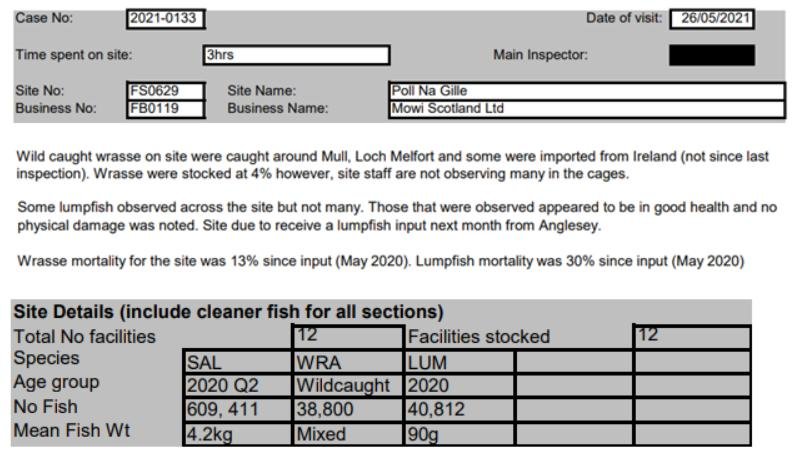Click the WRA species cell
796x459 pixels.
(x=347, y=361)
